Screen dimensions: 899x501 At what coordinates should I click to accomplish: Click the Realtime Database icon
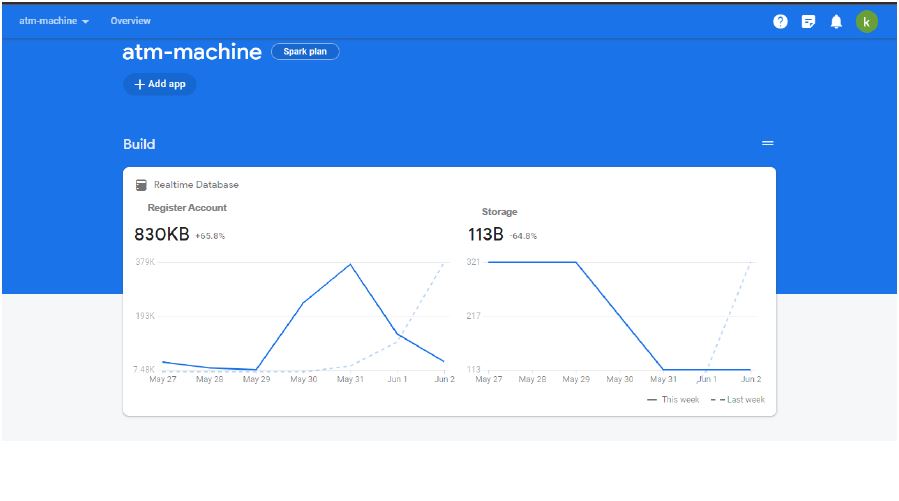141,185
